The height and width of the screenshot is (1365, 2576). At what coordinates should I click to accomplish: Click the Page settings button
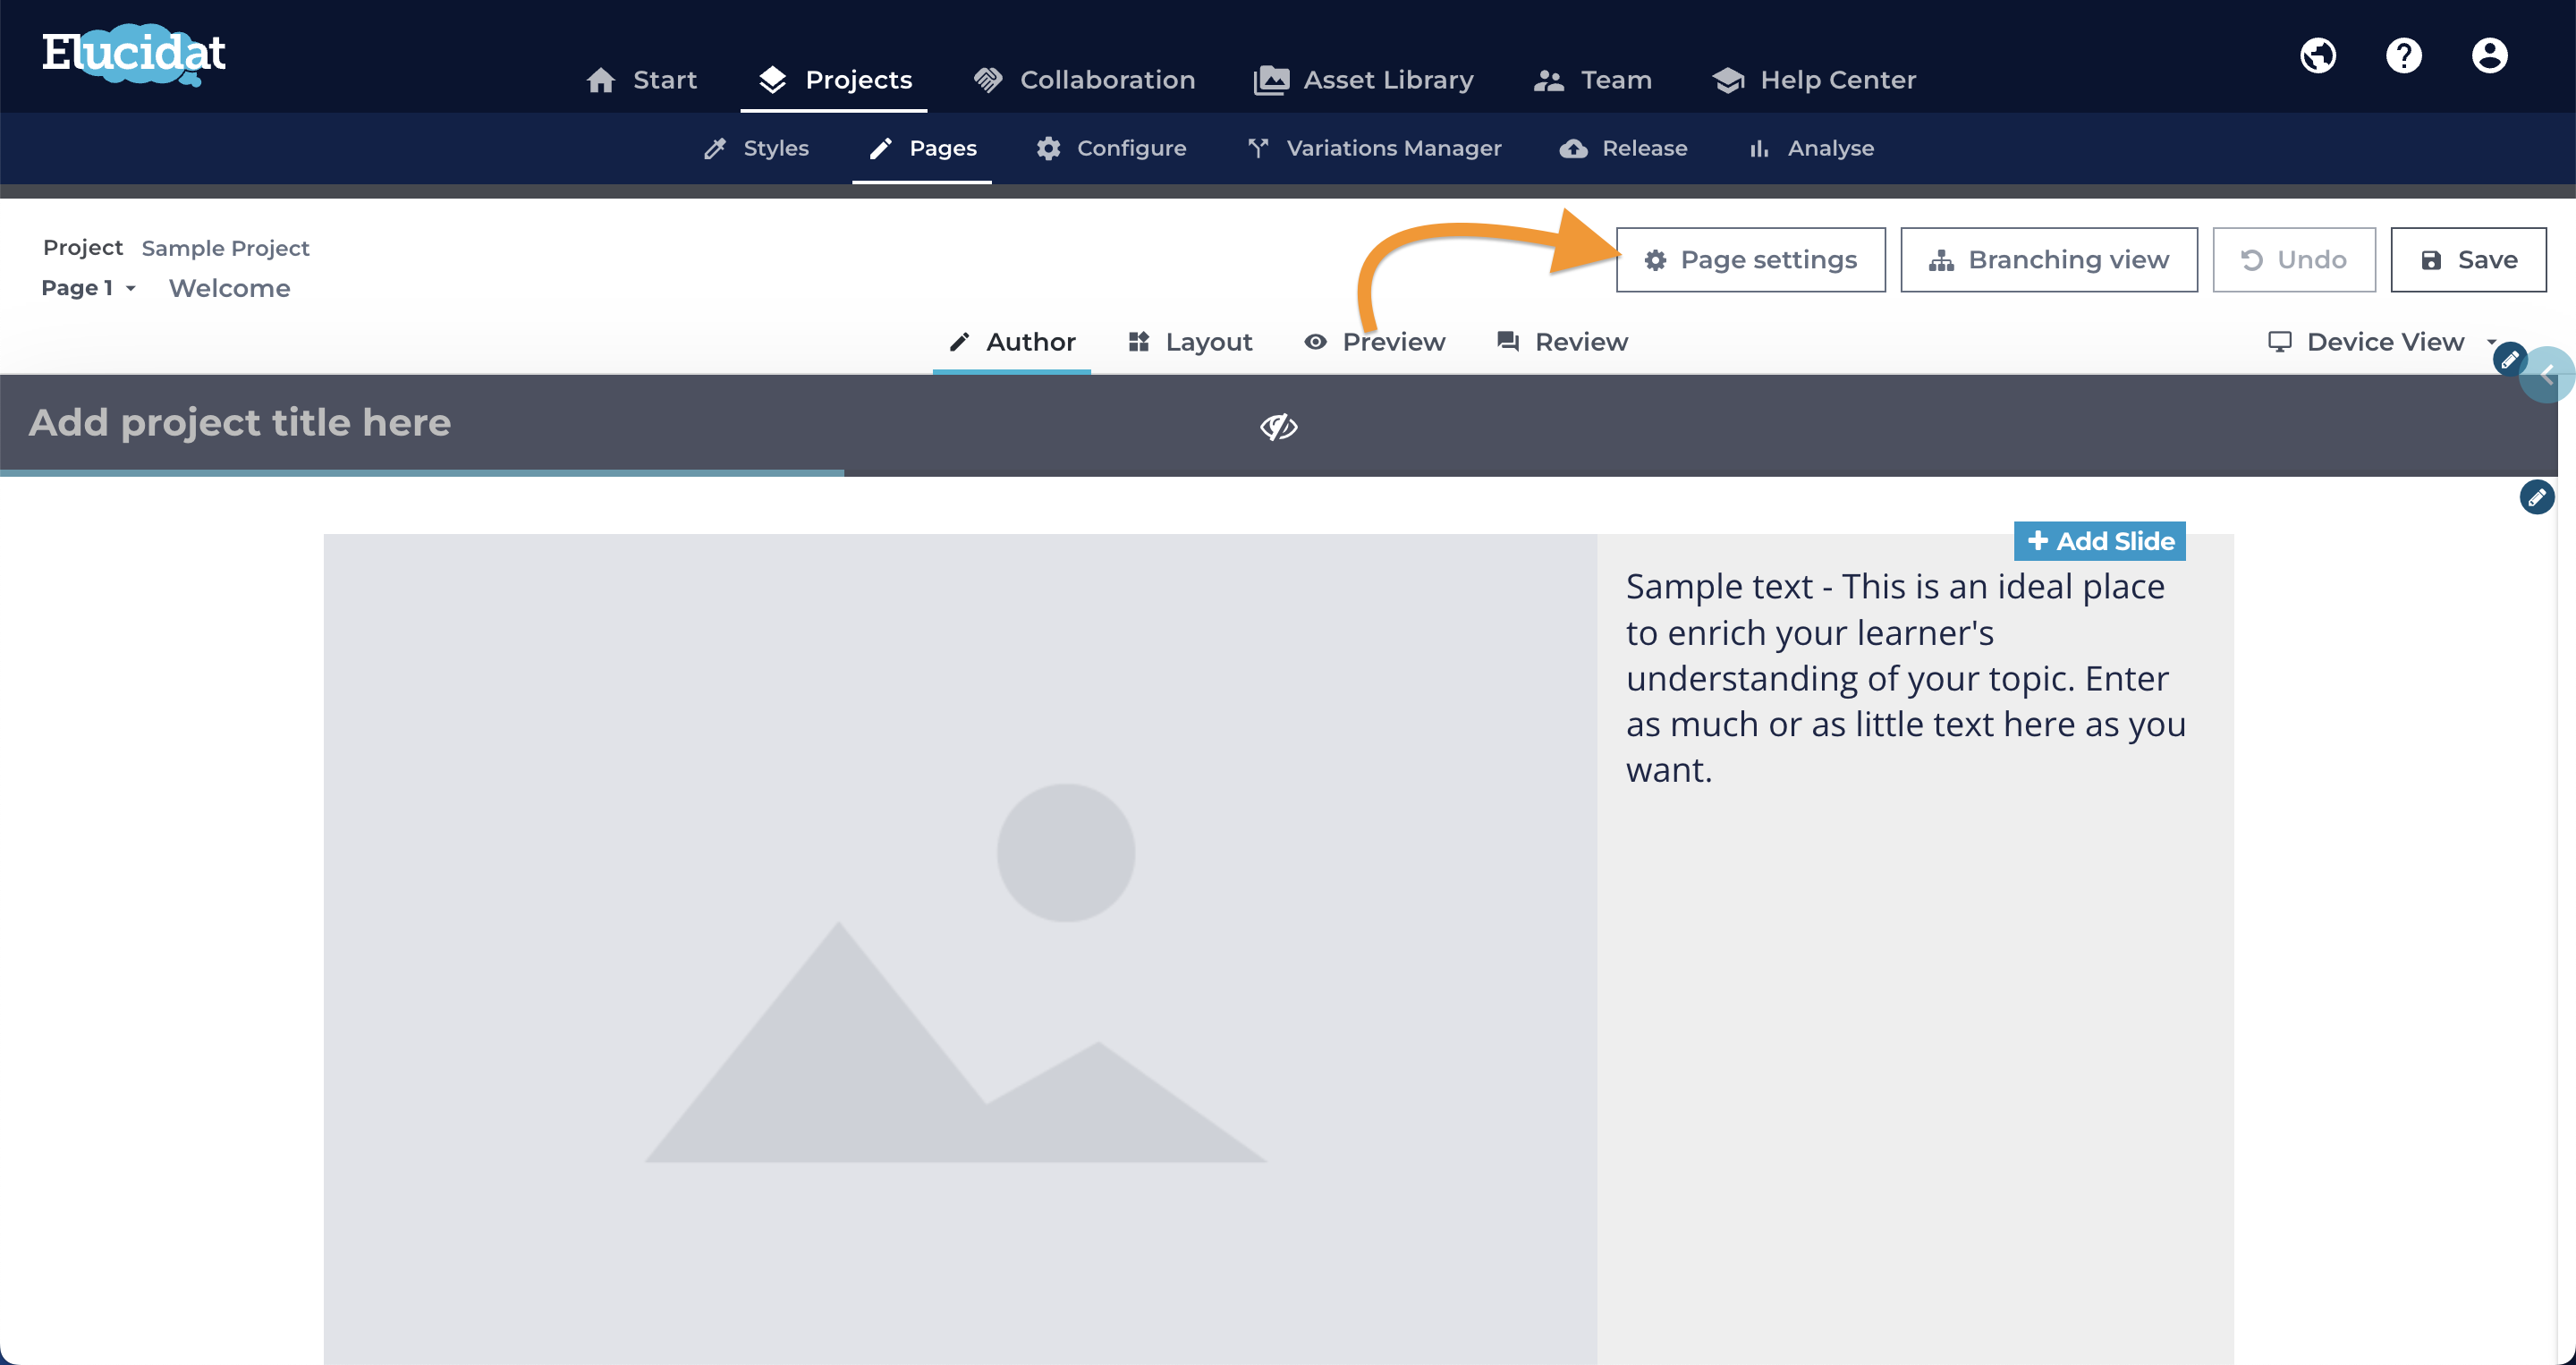click(x=1751, y=260)
